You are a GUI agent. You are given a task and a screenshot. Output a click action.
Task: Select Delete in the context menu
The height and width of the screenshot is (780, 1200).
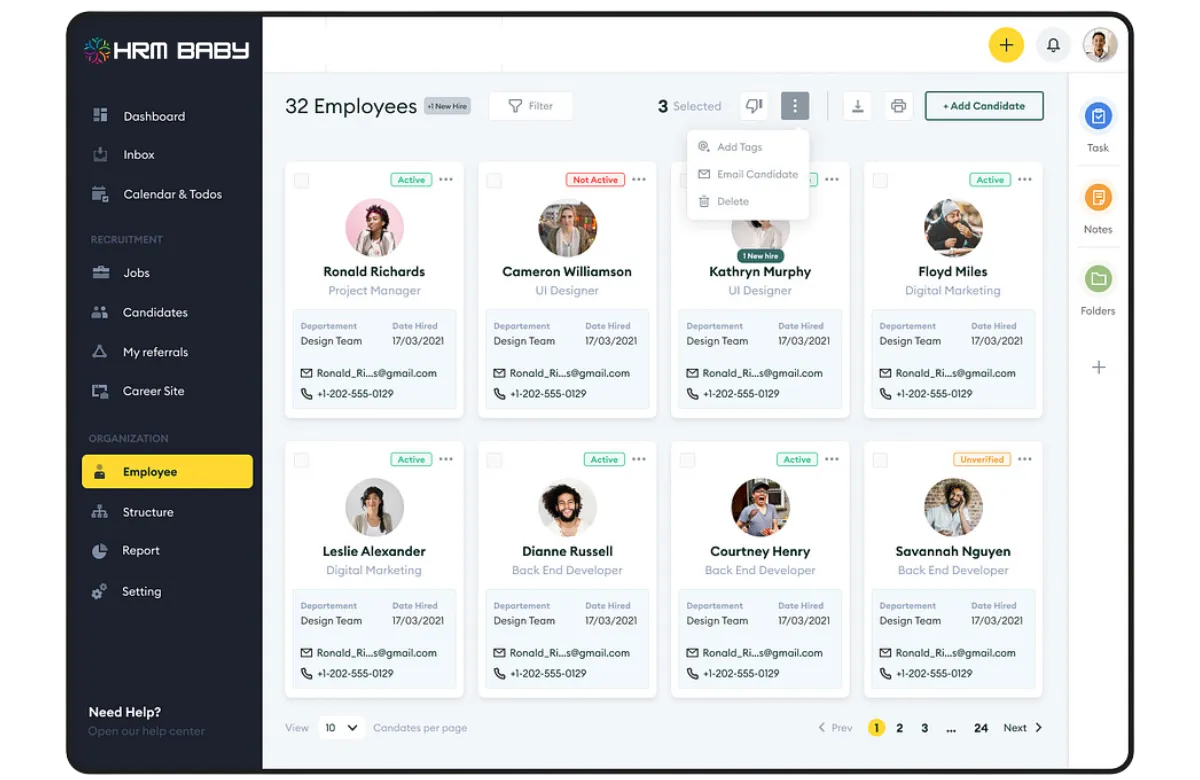(x=732, y=201)
